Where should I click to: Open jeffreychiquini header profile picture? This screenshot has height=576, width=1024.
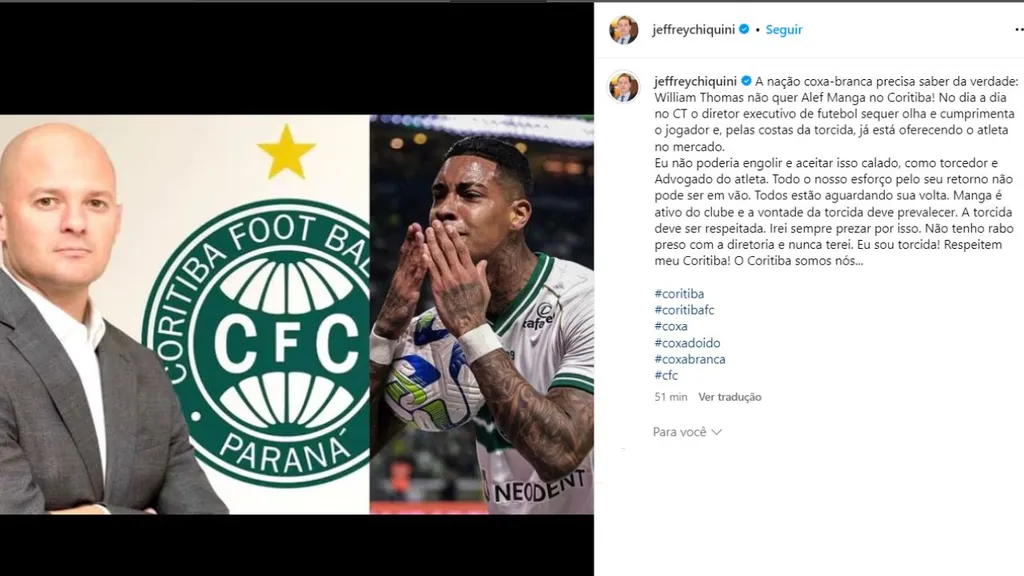click(624, 30)
